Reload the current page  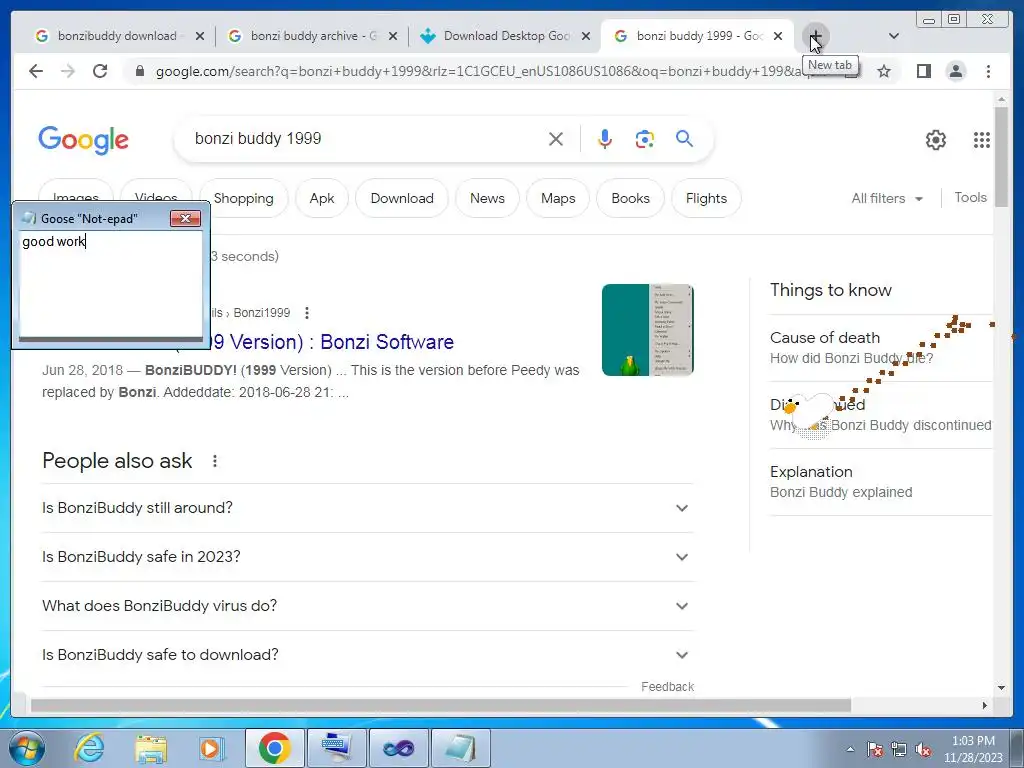pos(100,71)
